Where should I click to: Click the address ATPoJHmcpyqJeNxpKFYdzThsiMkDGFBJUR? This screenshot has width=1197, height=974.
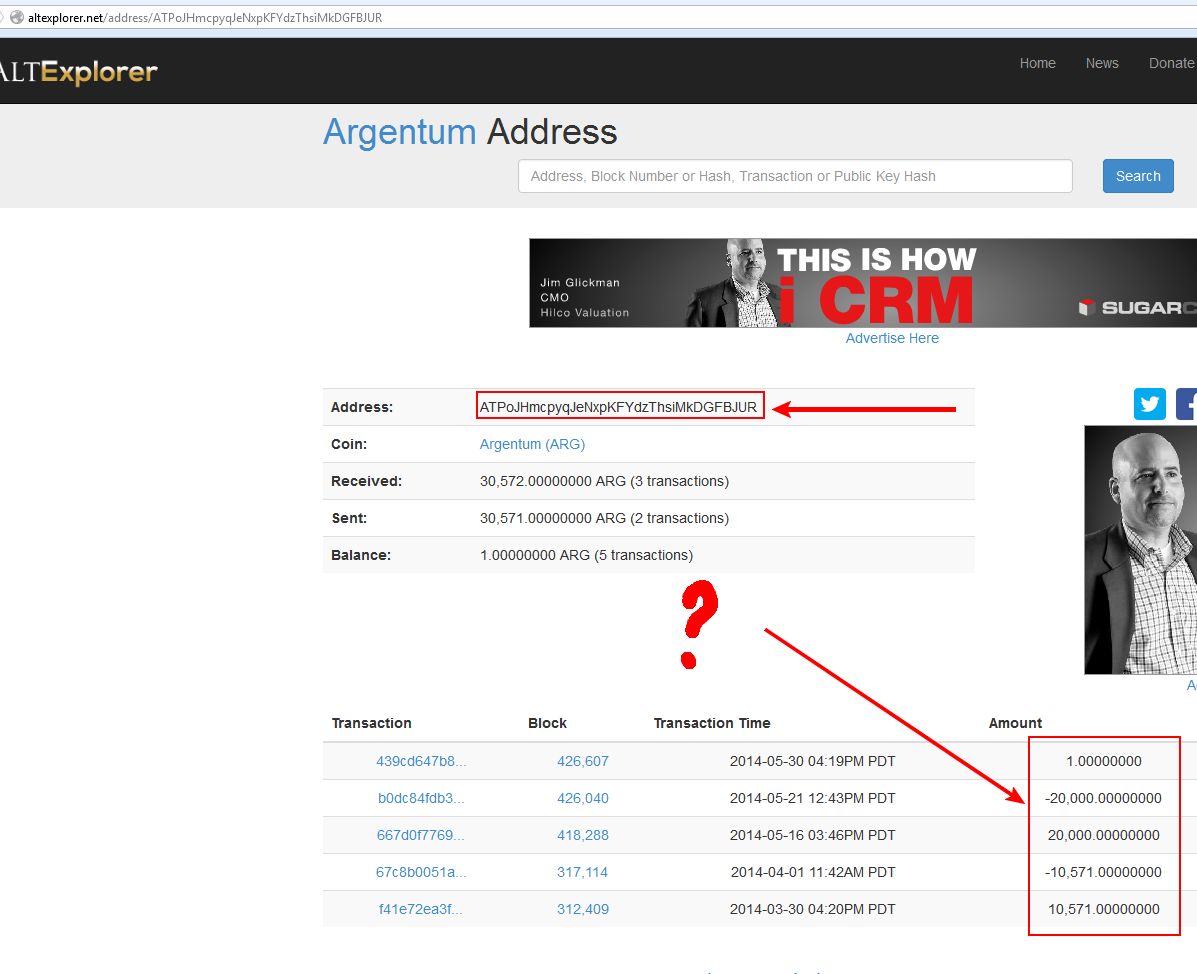618,407
